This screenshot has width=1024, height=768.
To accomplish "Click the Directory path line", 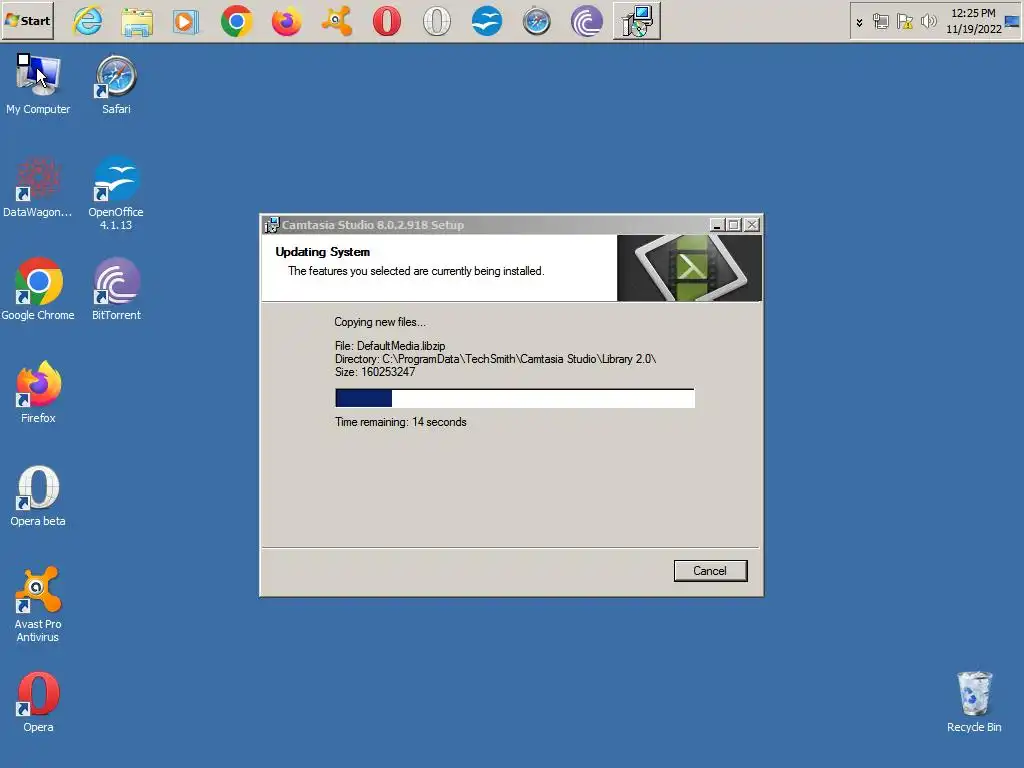I will point(495,359).
